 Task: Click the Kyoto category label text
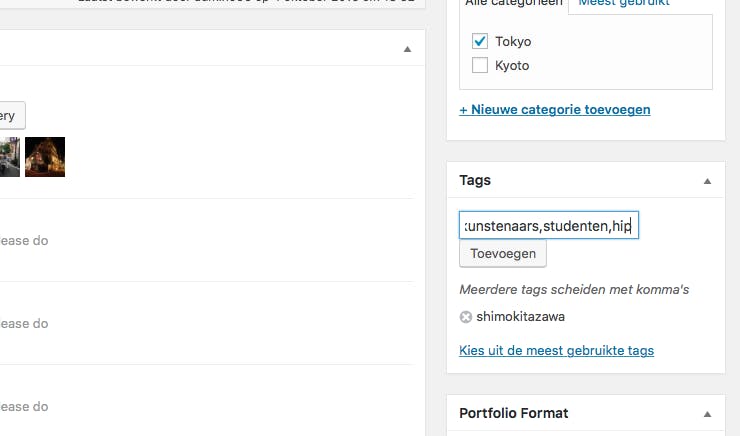(x=512, y=66)
